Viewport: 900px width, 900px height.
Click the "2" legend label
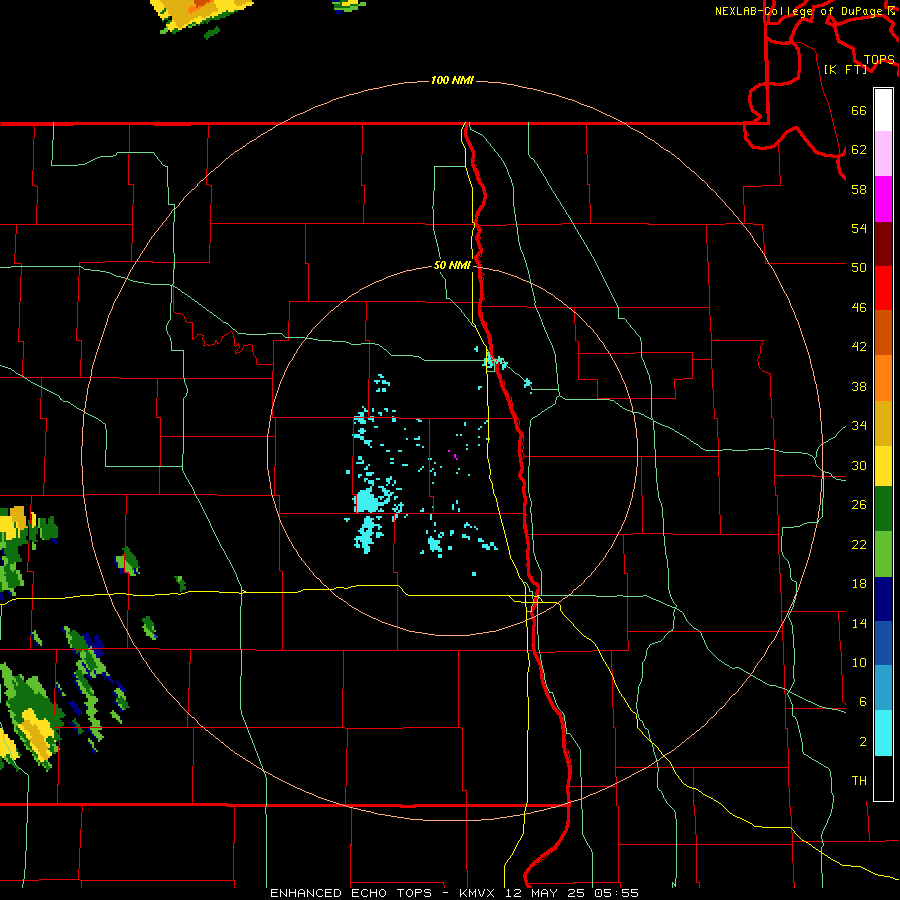point(863,741)
